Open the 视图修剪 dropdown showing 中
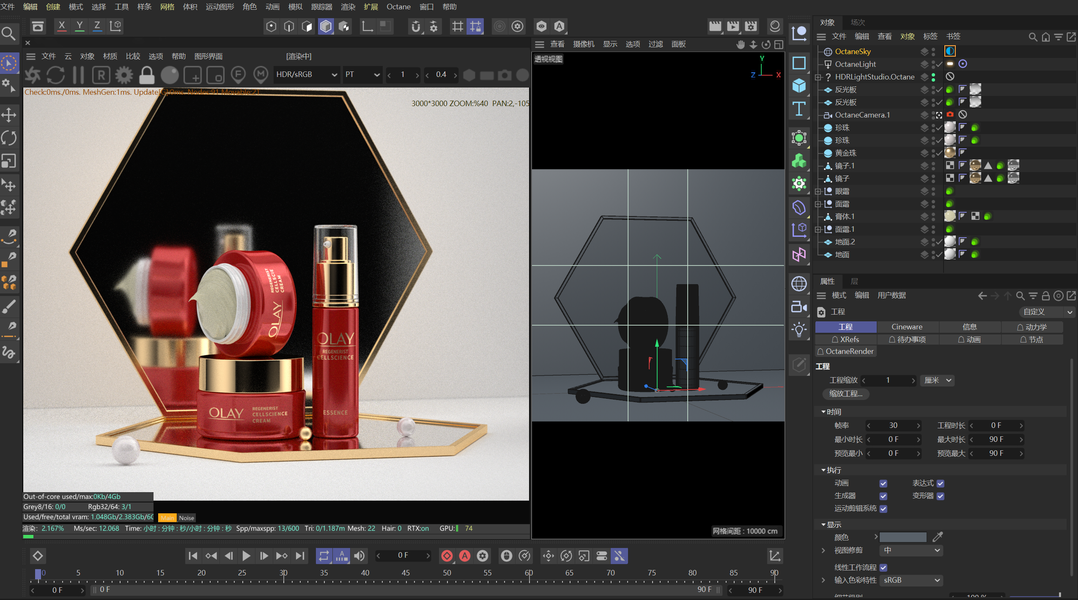This screenshot has width=1078, height=600. click(x=911, y=551)
